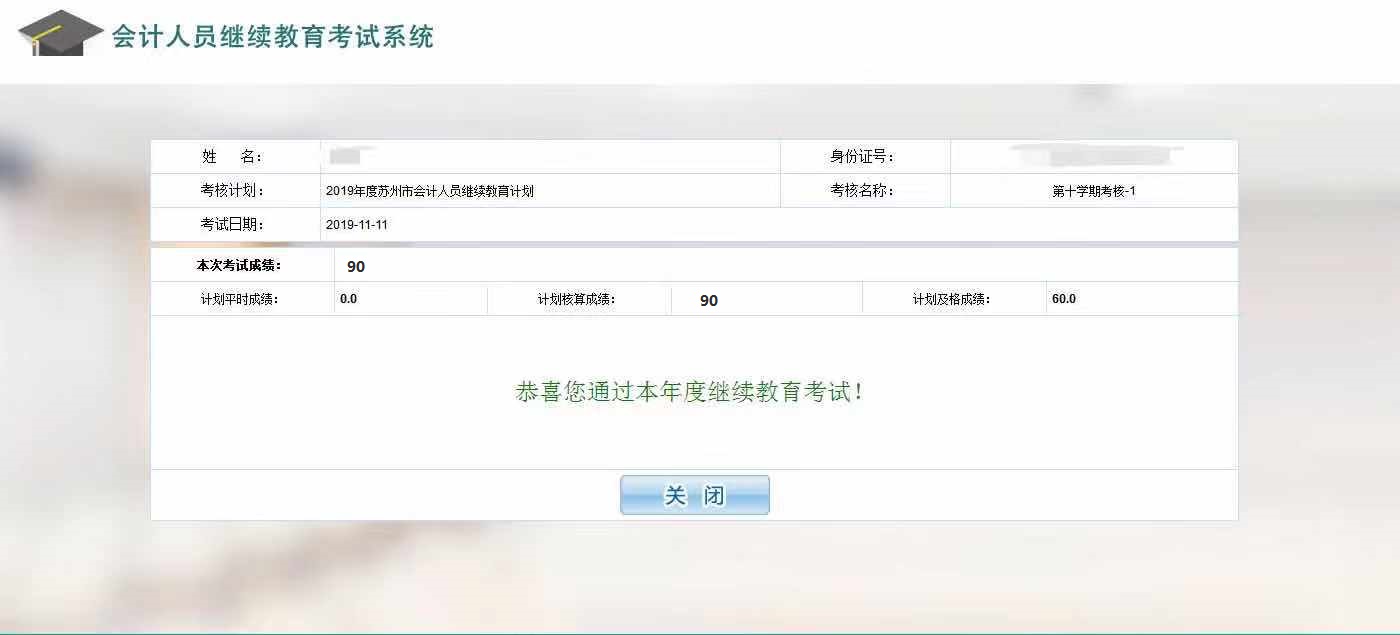This screenshot has width=1400, height=635.
Task: Select the 第十学期考核-1 value
Action: point(1093,191)
